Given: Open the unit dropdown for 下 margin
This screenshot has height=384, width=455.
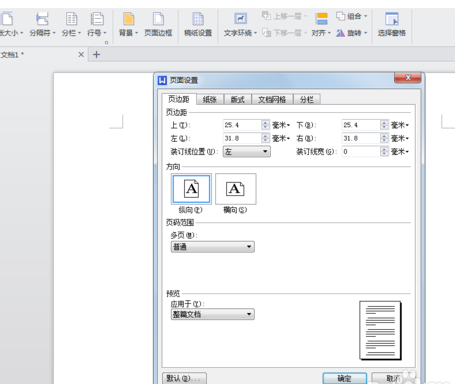Looking at the screenshot, I should [400, 125].
